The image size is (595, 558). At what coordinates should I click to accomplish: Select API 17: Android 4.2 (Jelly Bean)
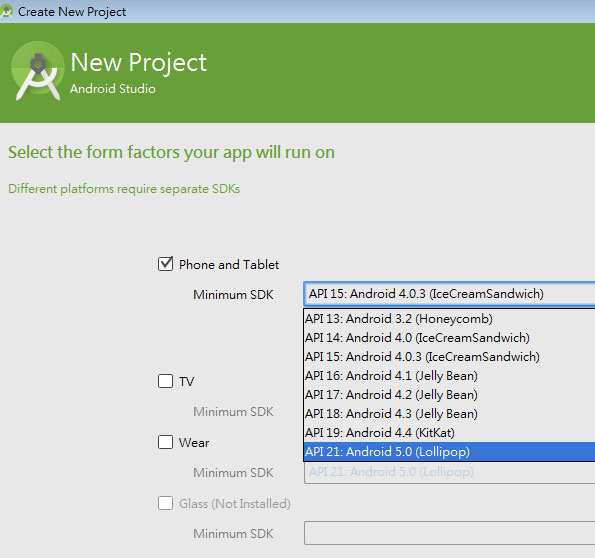click(449, 395)
